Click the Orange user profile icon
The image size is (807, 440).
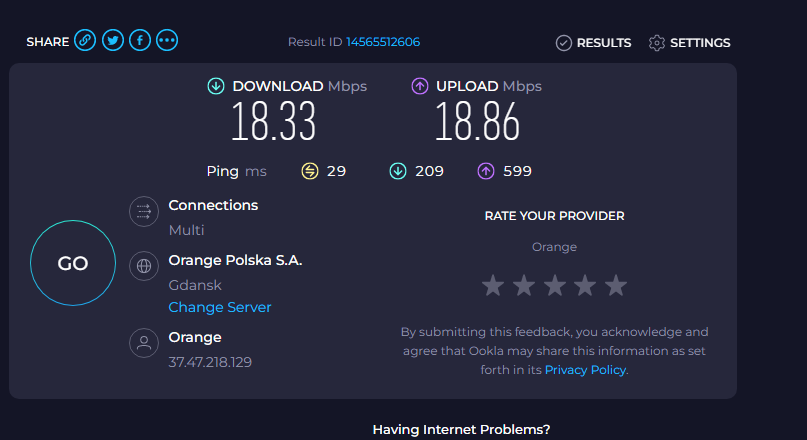point(144,343)
